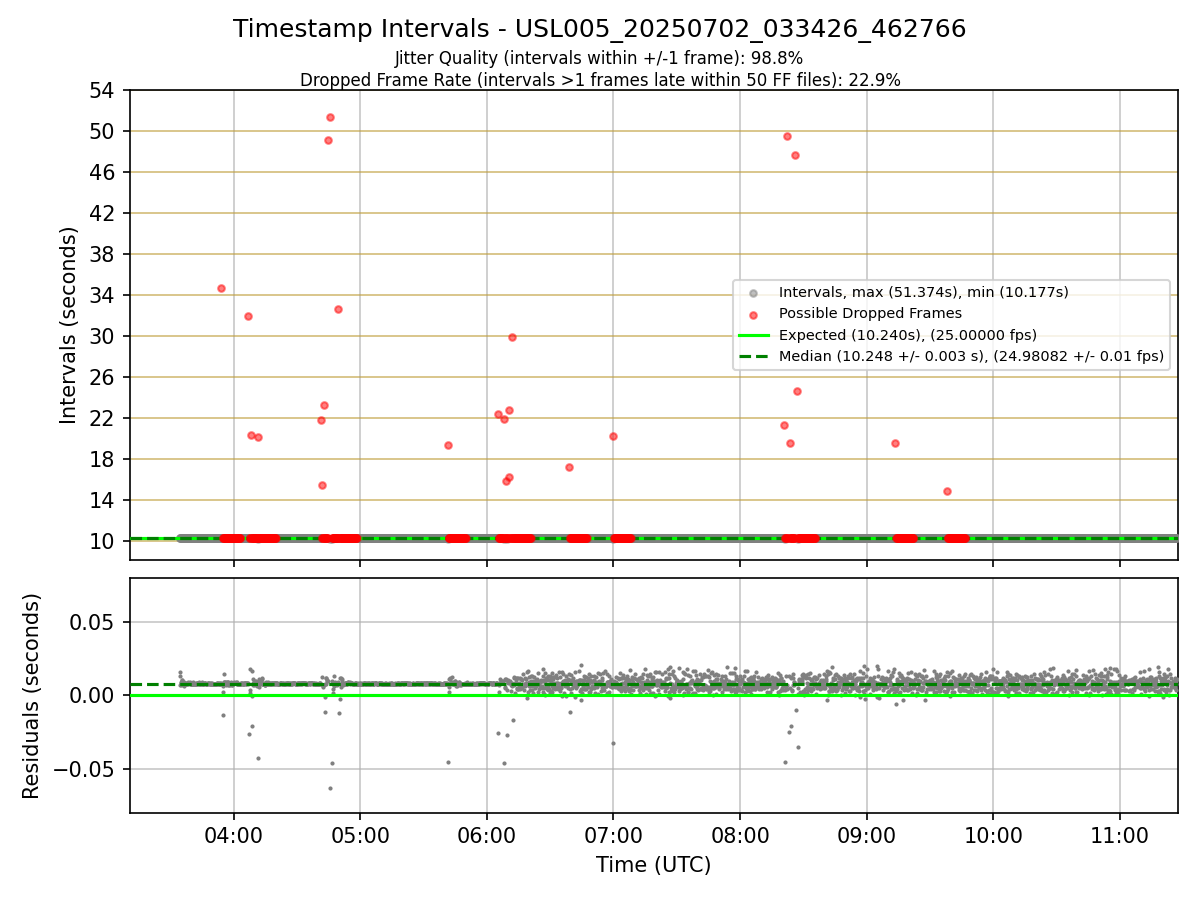Screen dimensions: 1200x900
Task: Select the "Dropped Frame Rate" 22.9% subtitle line
Action: point(600,80)
